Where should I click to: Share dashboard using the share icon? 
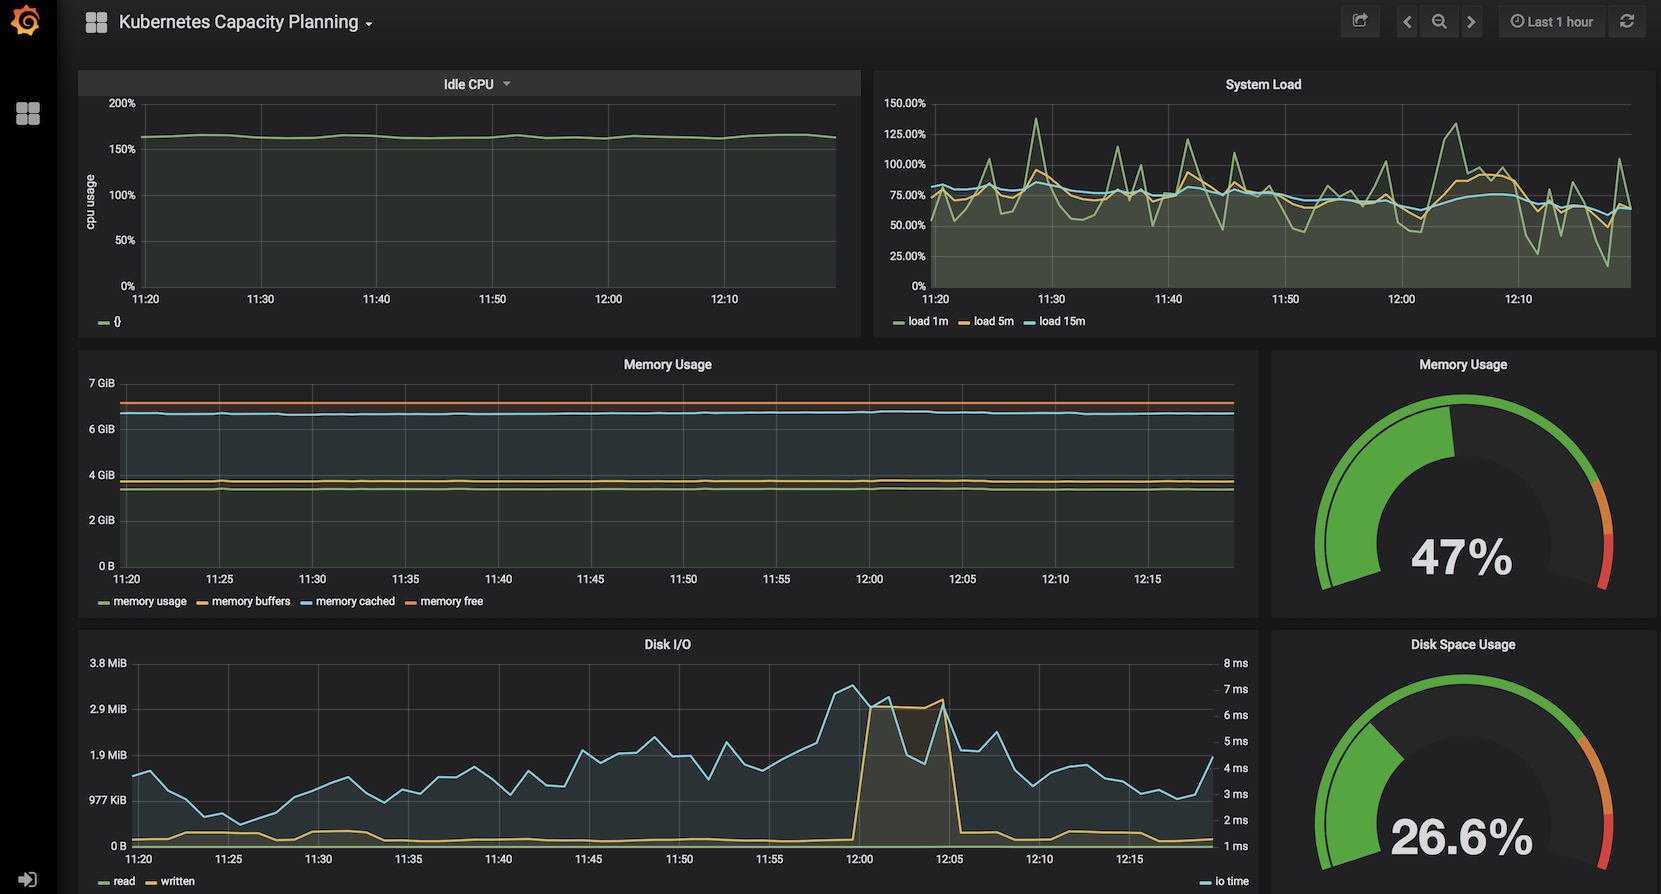(x=1360, y=21)
